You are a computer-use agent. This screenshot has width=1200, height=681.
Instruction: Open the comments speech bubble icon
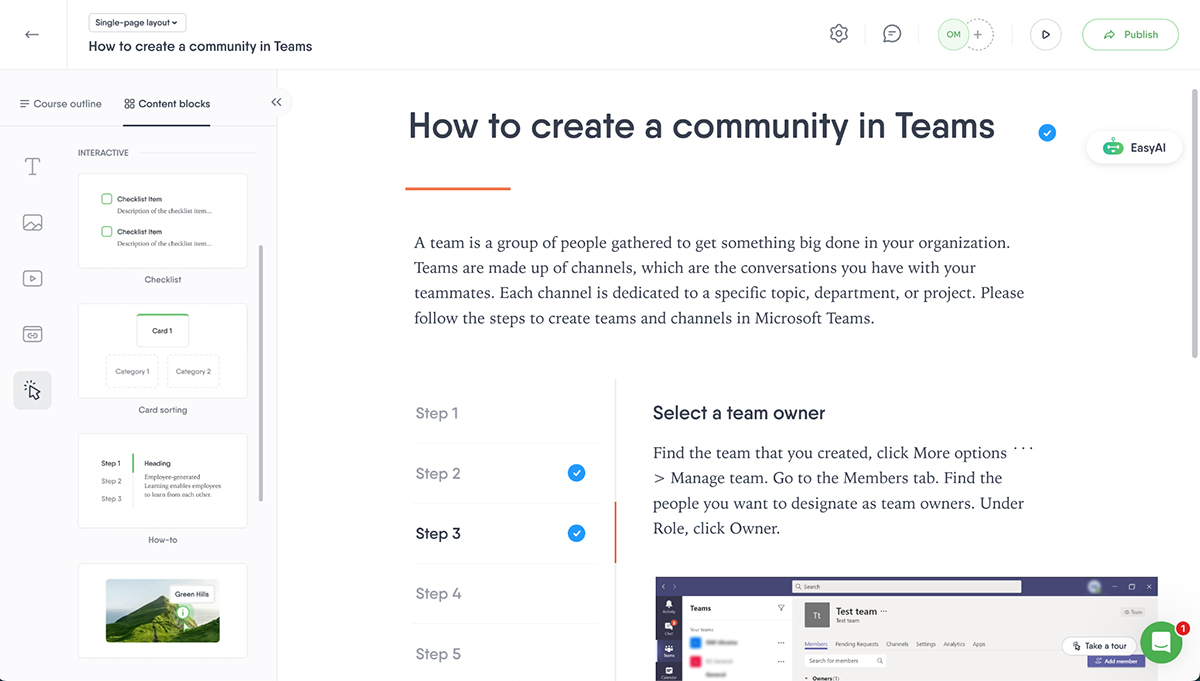pyautogui.click(x=892, y=34)
